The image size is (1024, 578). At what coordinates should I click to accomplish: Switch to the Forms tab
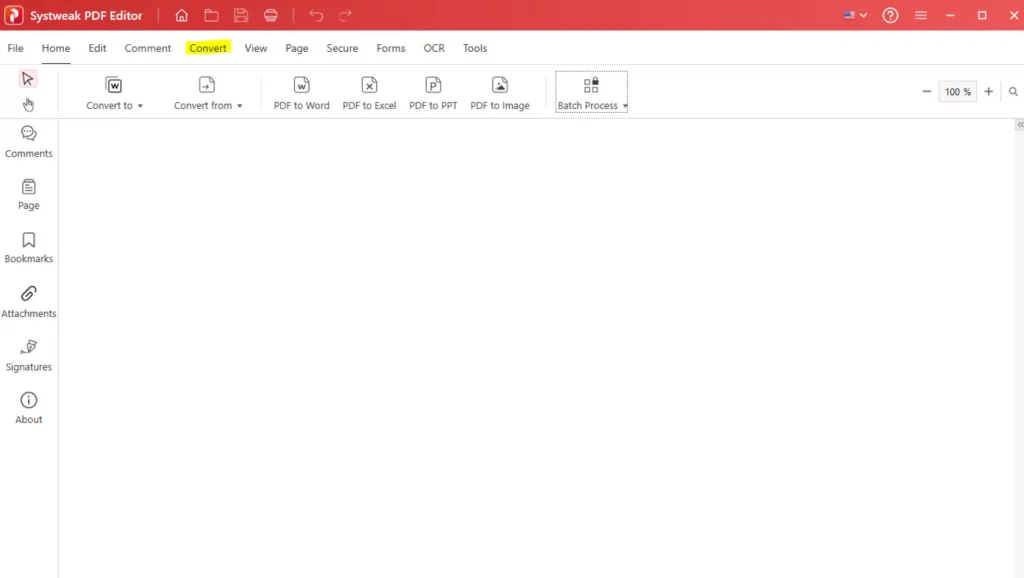click(x=391, y=48)
